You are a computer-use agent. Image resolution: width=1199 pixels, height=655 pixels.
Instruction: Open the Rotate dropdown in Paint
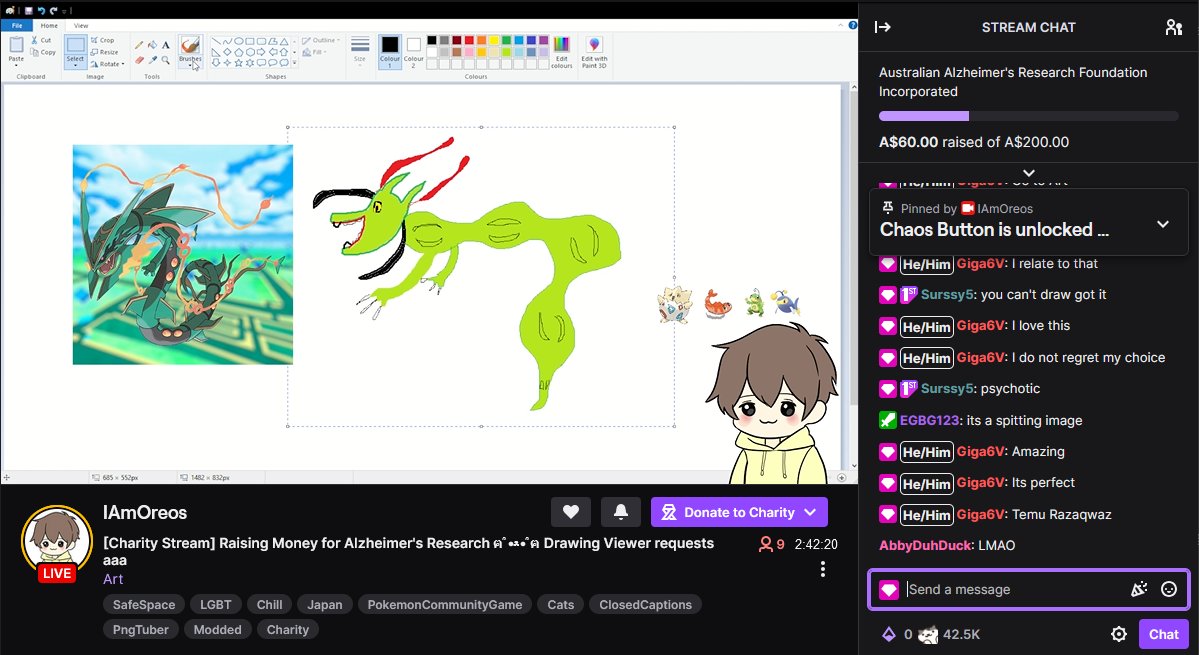pyautogui.click(x=107, y=64)
